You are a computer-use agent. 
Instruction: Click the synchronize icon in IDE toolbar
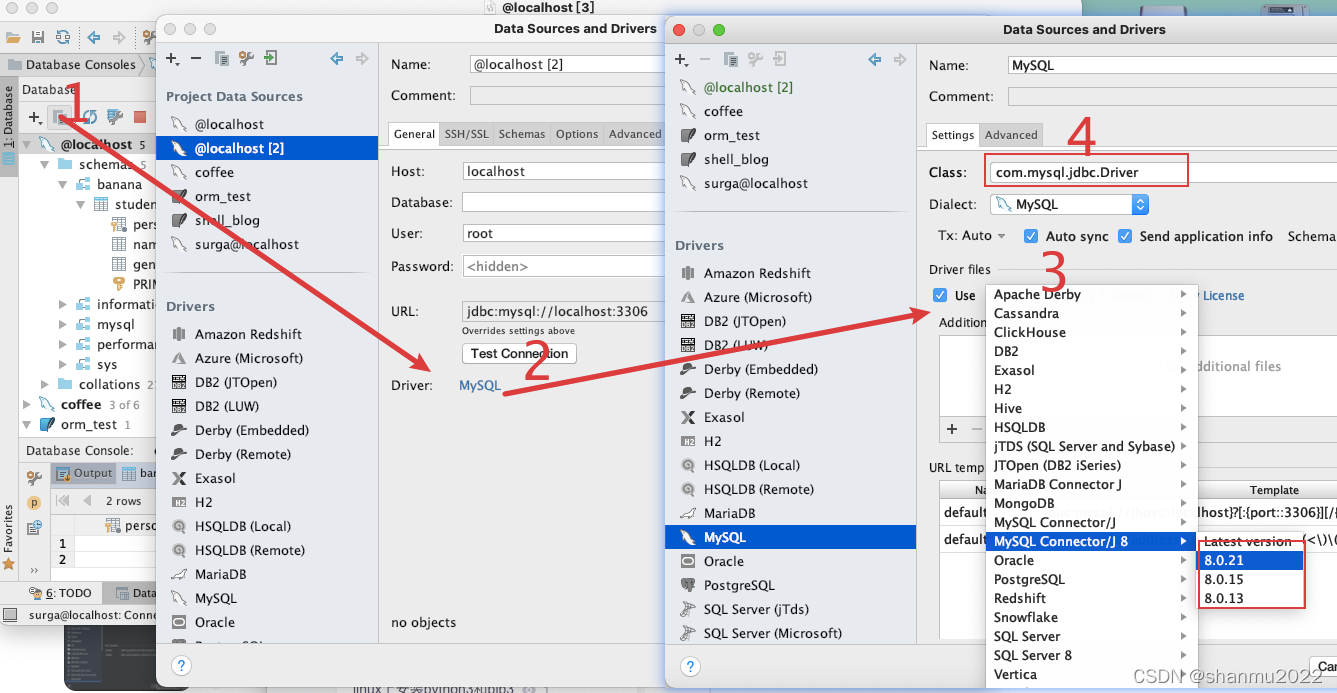pyautogui.click(x=63, y=38)
